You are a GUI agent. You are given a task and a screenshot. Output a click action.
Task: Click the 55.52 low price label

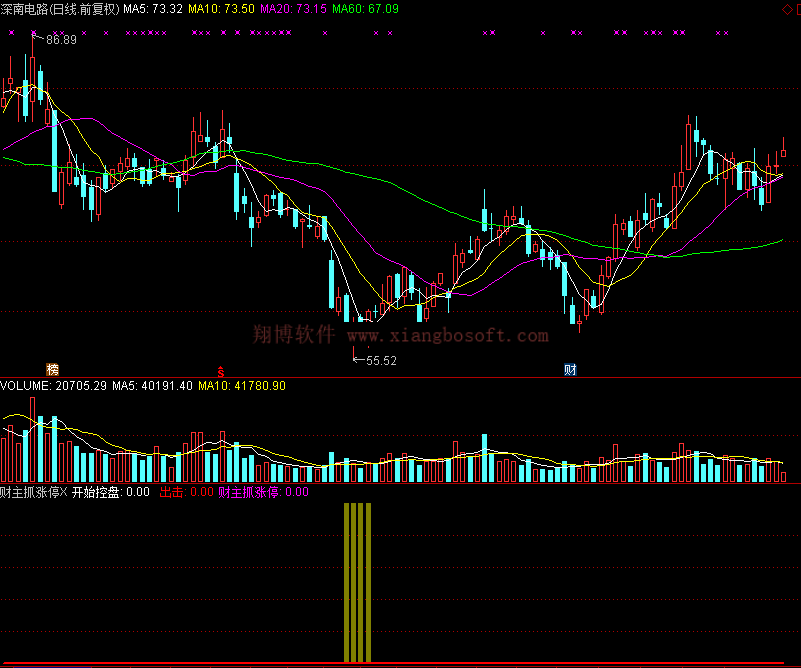tap(381, 361)
